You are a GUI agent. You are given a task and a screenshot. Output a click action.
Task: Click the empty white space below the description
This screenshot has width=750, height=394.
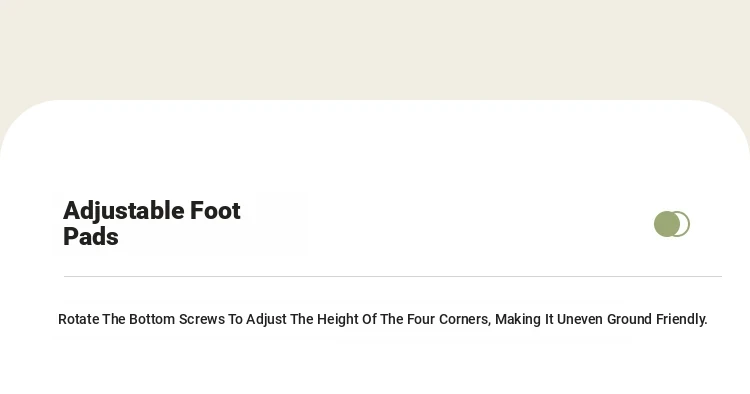click(x=375, y=366)
